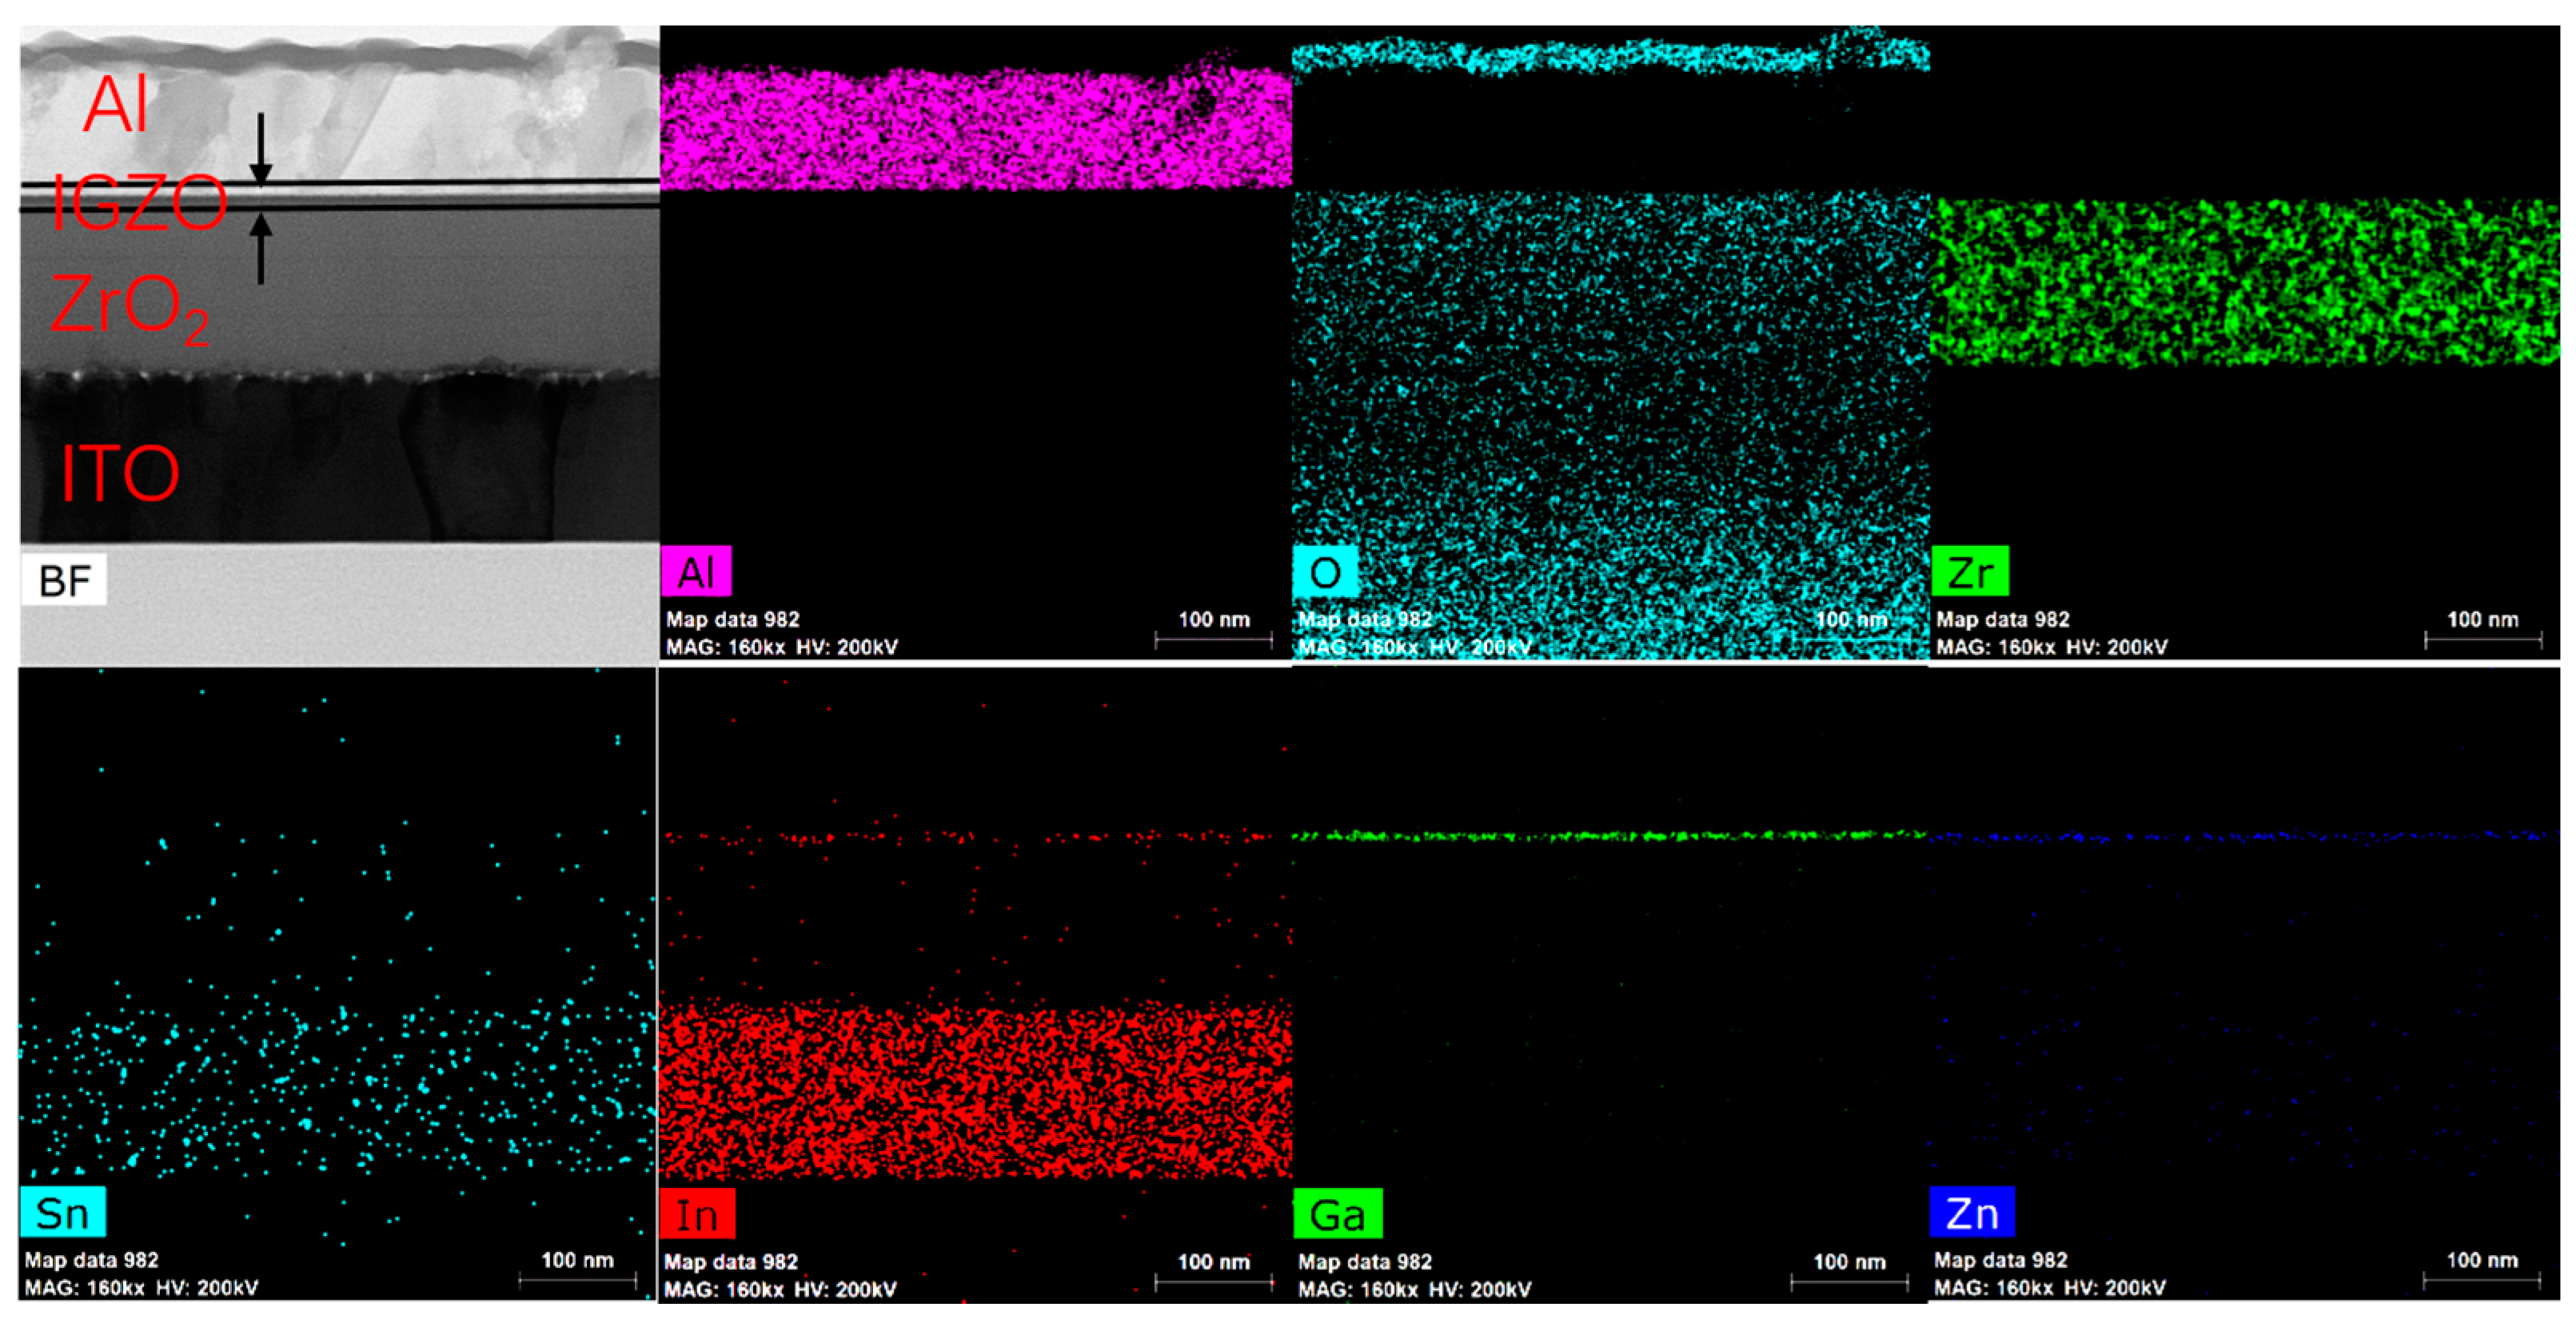Image resolution: width=2576 pixels, height=1323 pixels.
Task: Click the blue Zn element label
Action: [1972, 1212]
